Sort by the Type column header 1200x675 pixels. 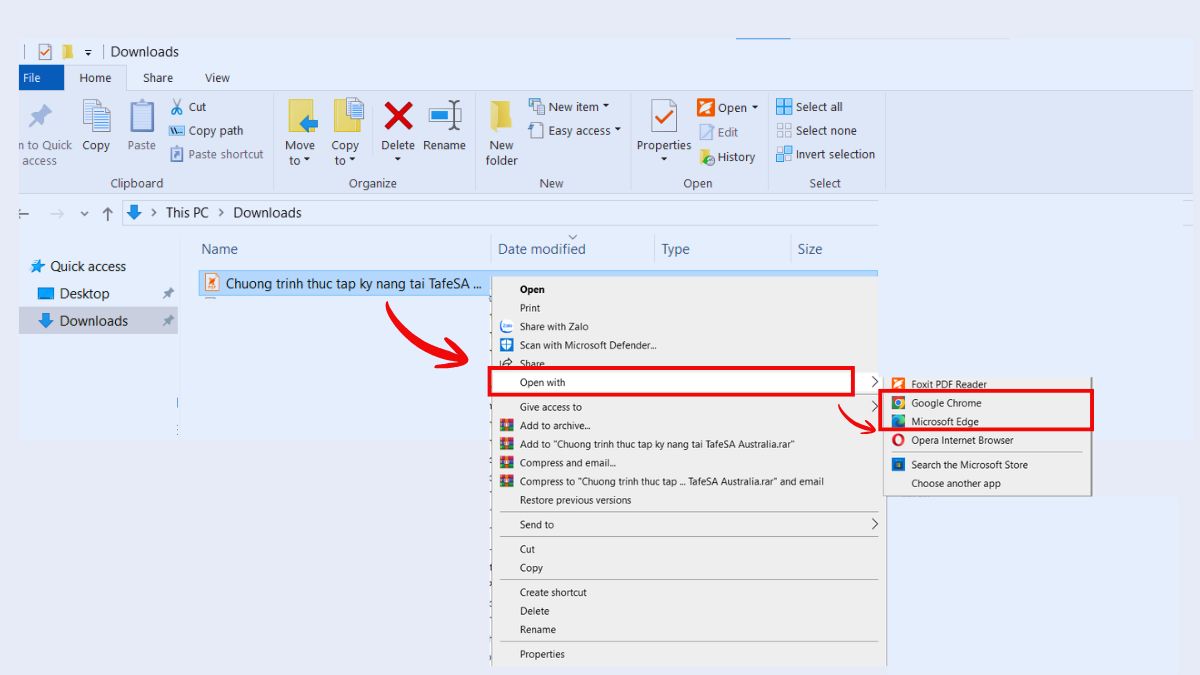(x=675, y=249)
